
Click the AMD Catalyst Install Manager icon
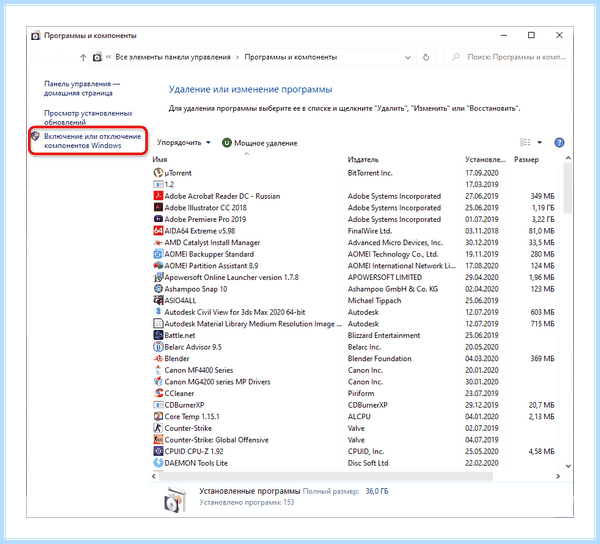(158, 242)
